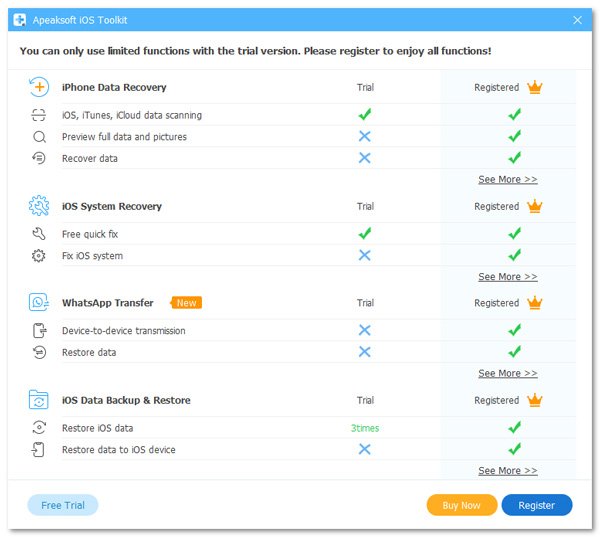Image resolution: width=600 pixels, height=537 pixels.
Task: Click the WhatsApp Restore data icon
Action: pyautogui.click(x=39, y=352)
